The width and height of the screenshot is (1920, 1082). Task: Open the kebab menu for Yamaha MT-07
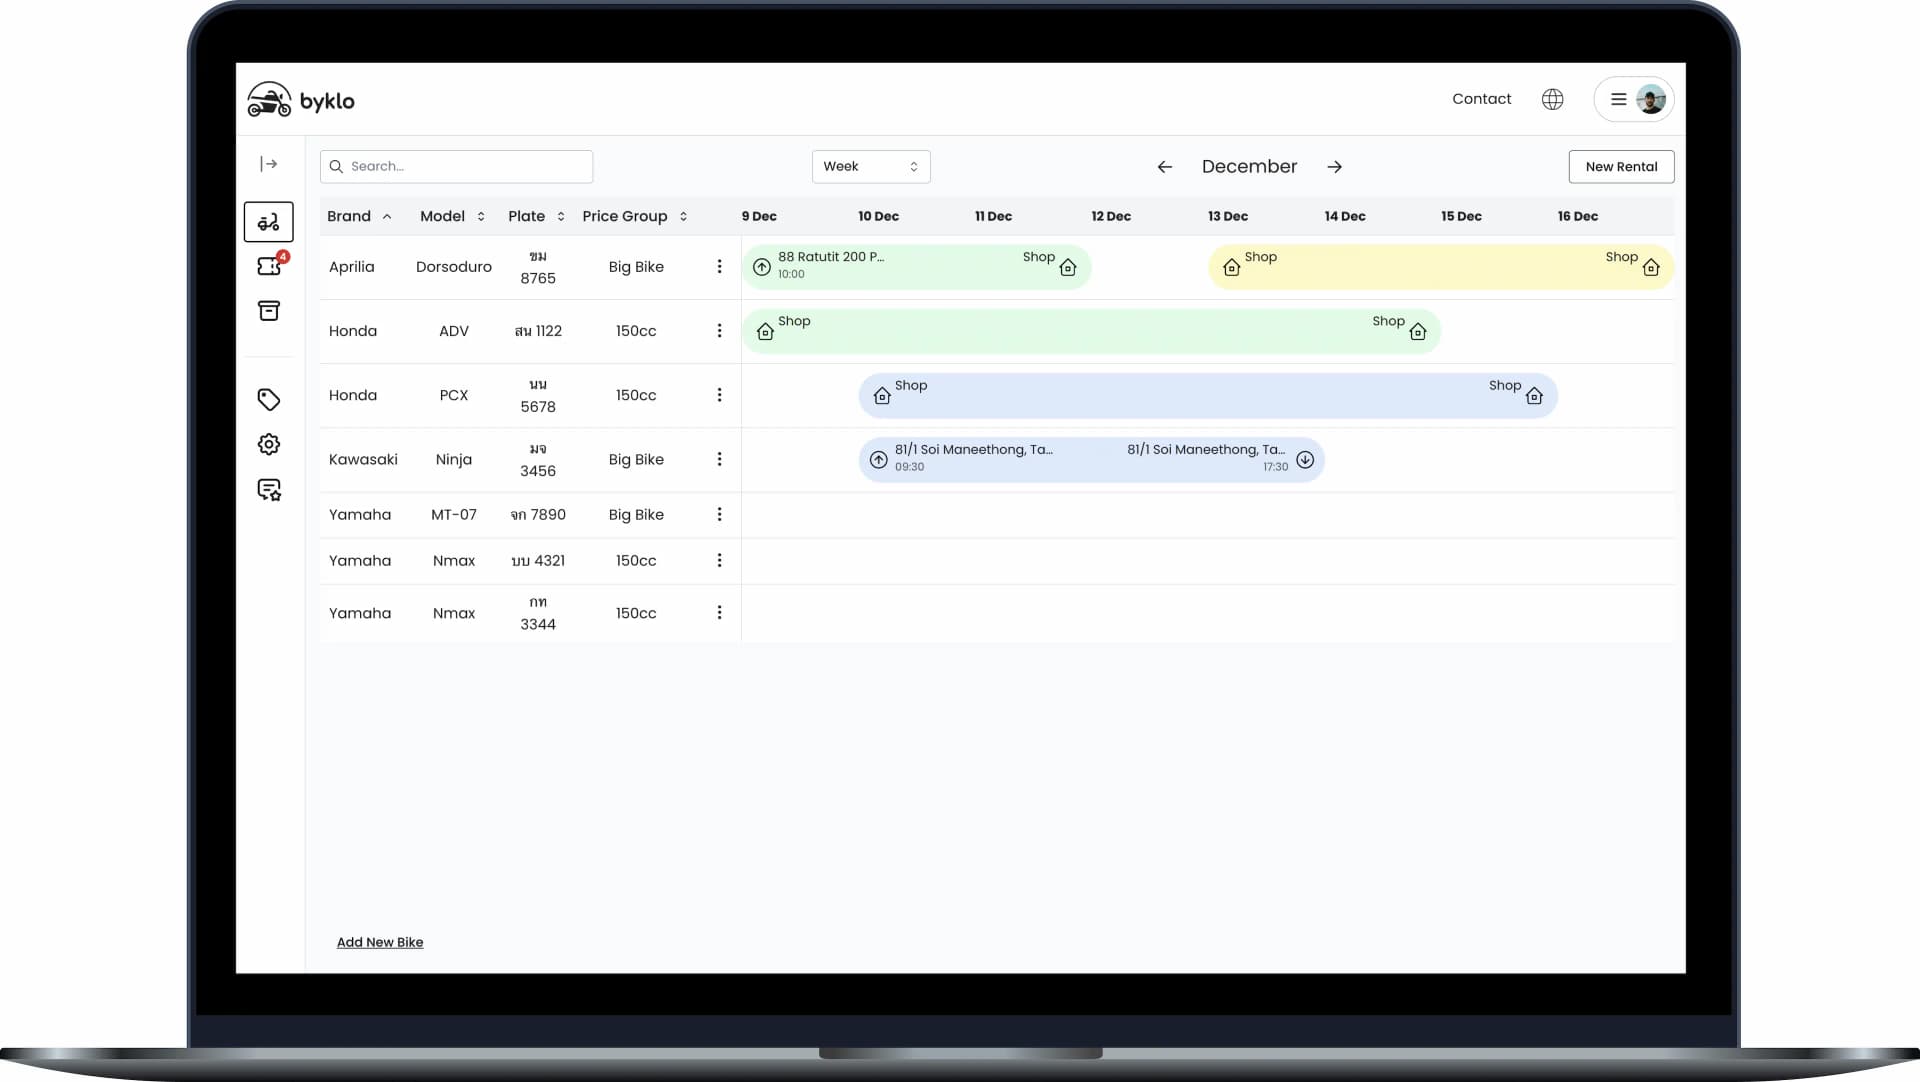click(x=720, y=514)
